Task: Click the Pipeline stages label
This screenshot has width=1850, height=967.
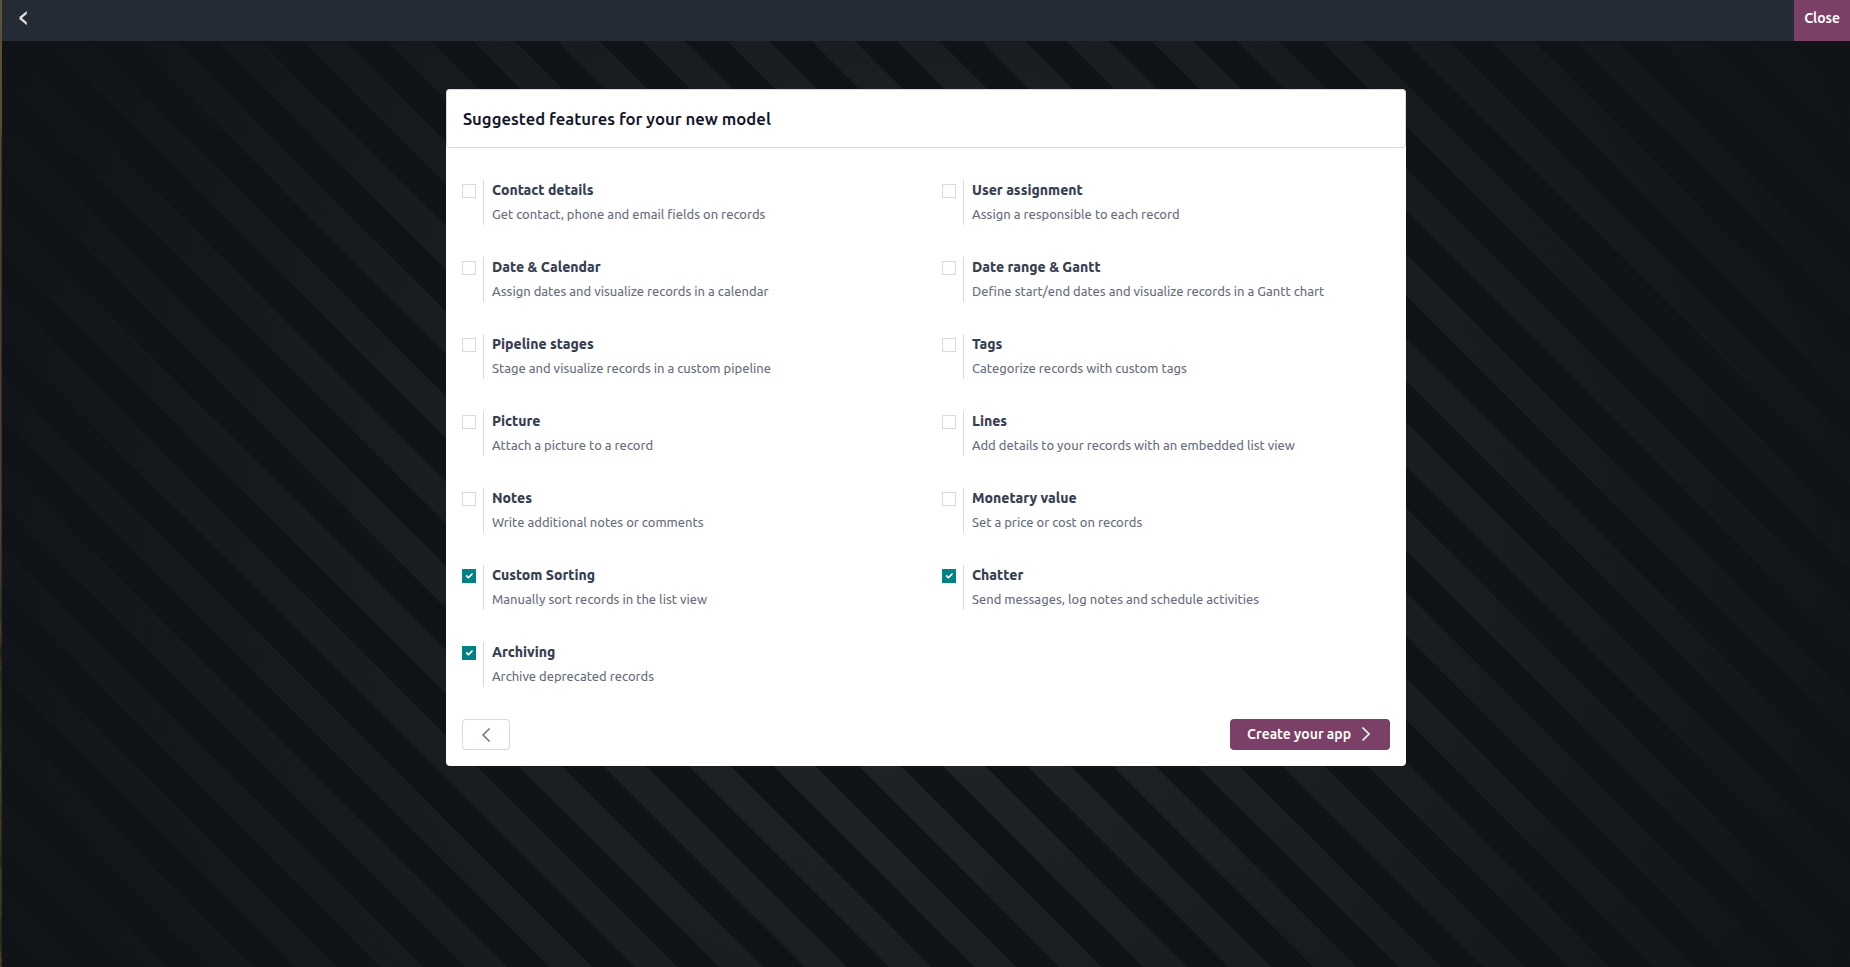Action: point(542,344)
